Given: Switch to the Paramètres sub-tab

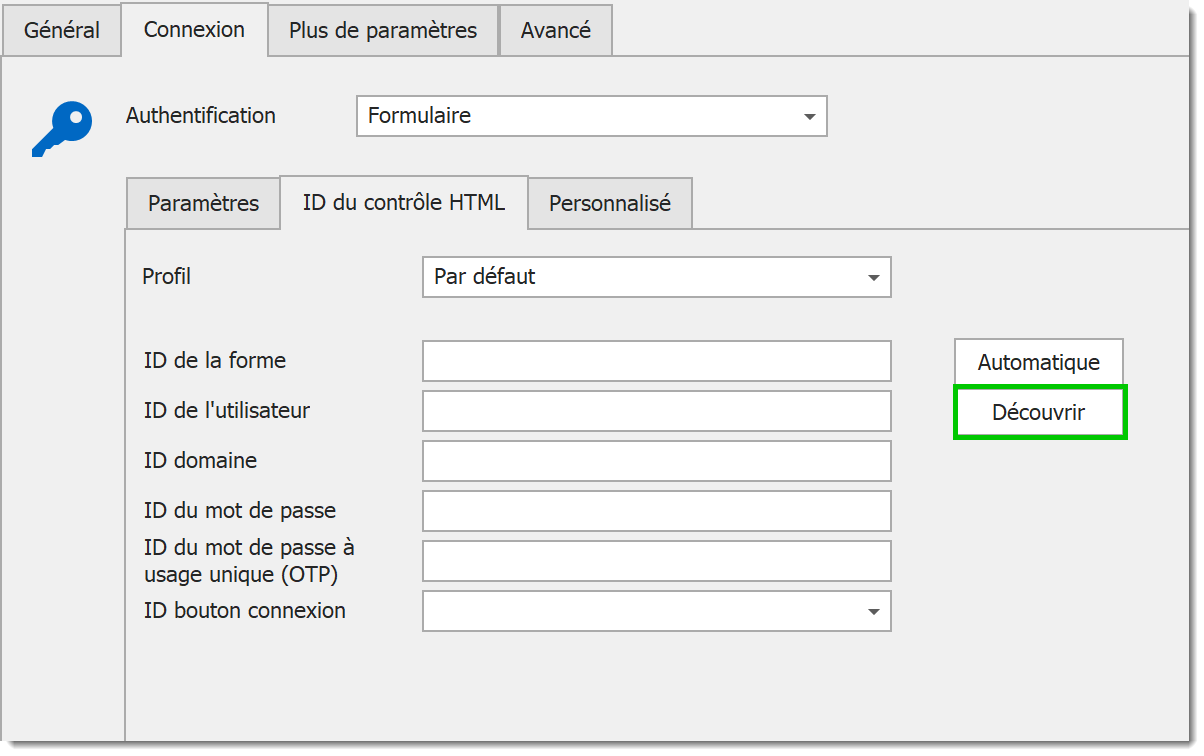Looking at the screenshot, I should coord(202,203).
